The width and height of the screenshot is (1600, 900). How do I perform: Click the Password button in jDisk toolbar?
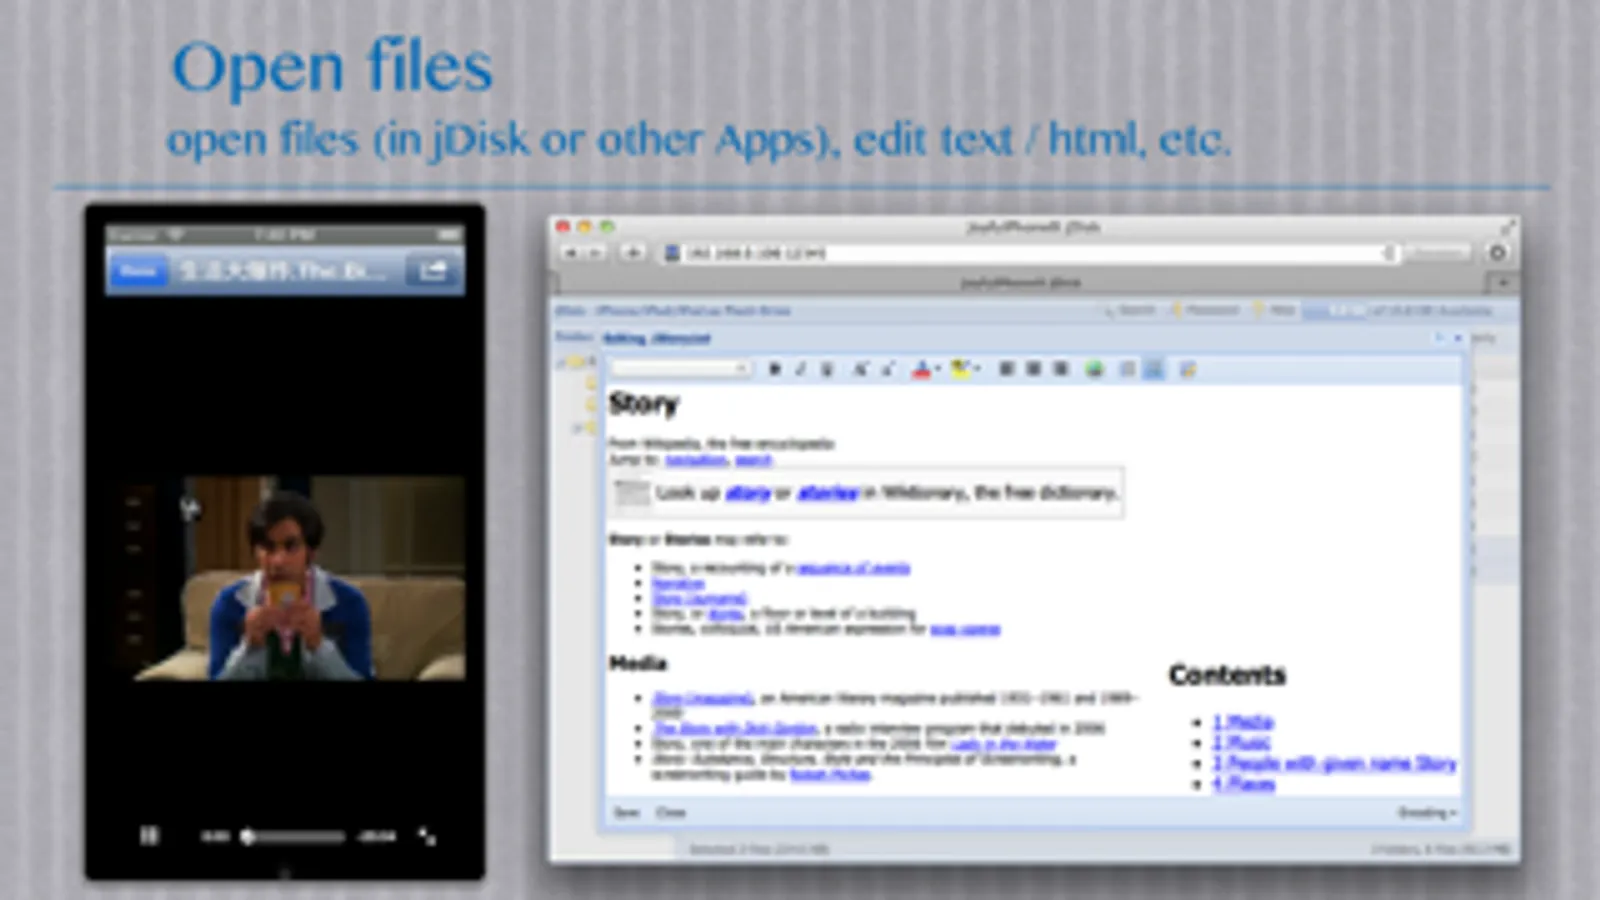tap(1205, 311)
